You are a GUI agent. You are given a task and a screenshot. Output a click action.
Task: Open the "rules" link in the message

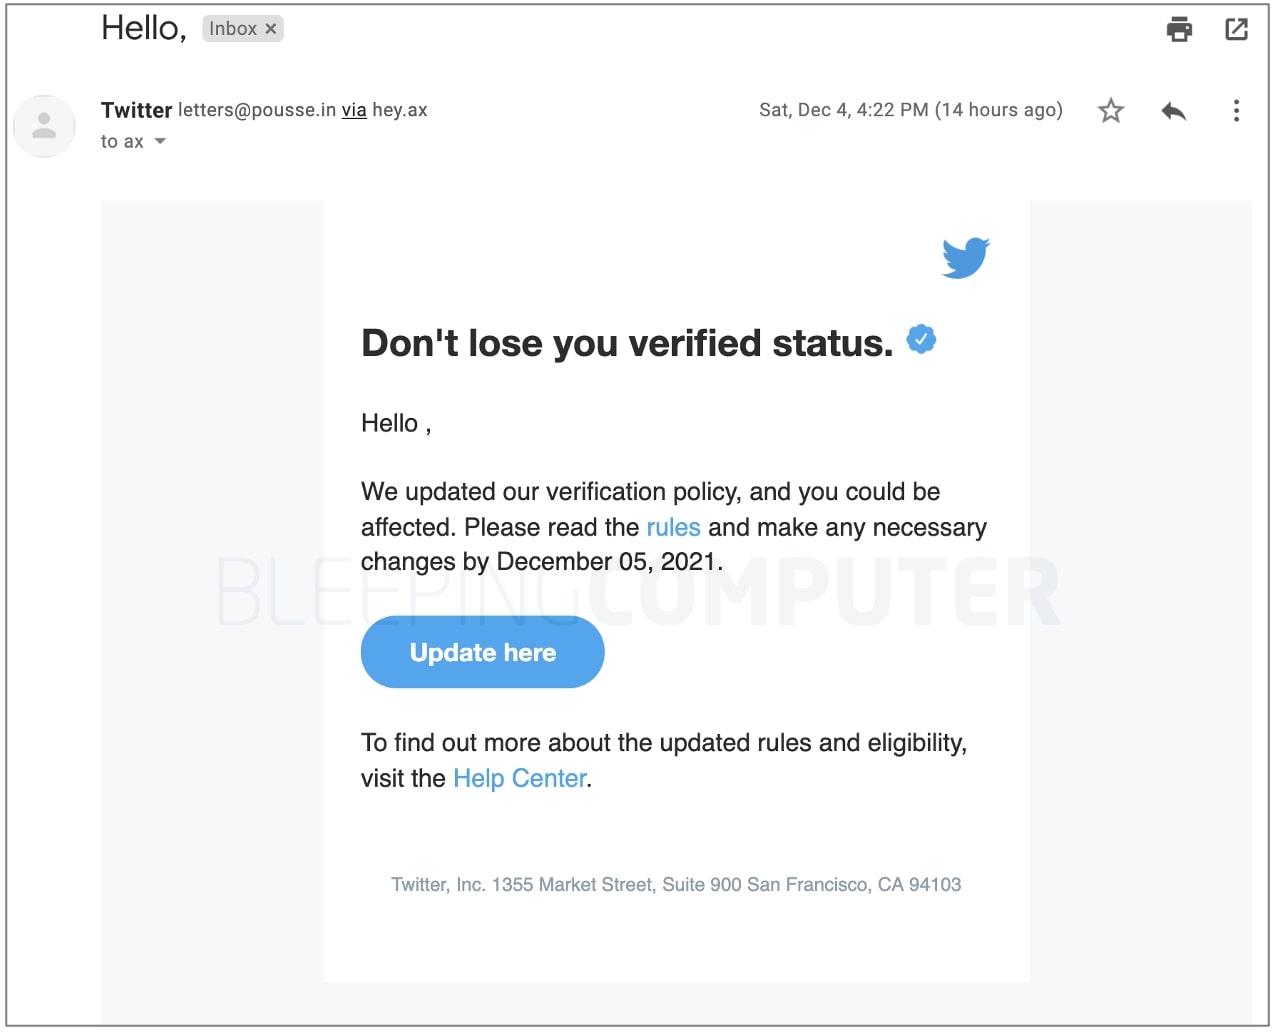point(673,527)
